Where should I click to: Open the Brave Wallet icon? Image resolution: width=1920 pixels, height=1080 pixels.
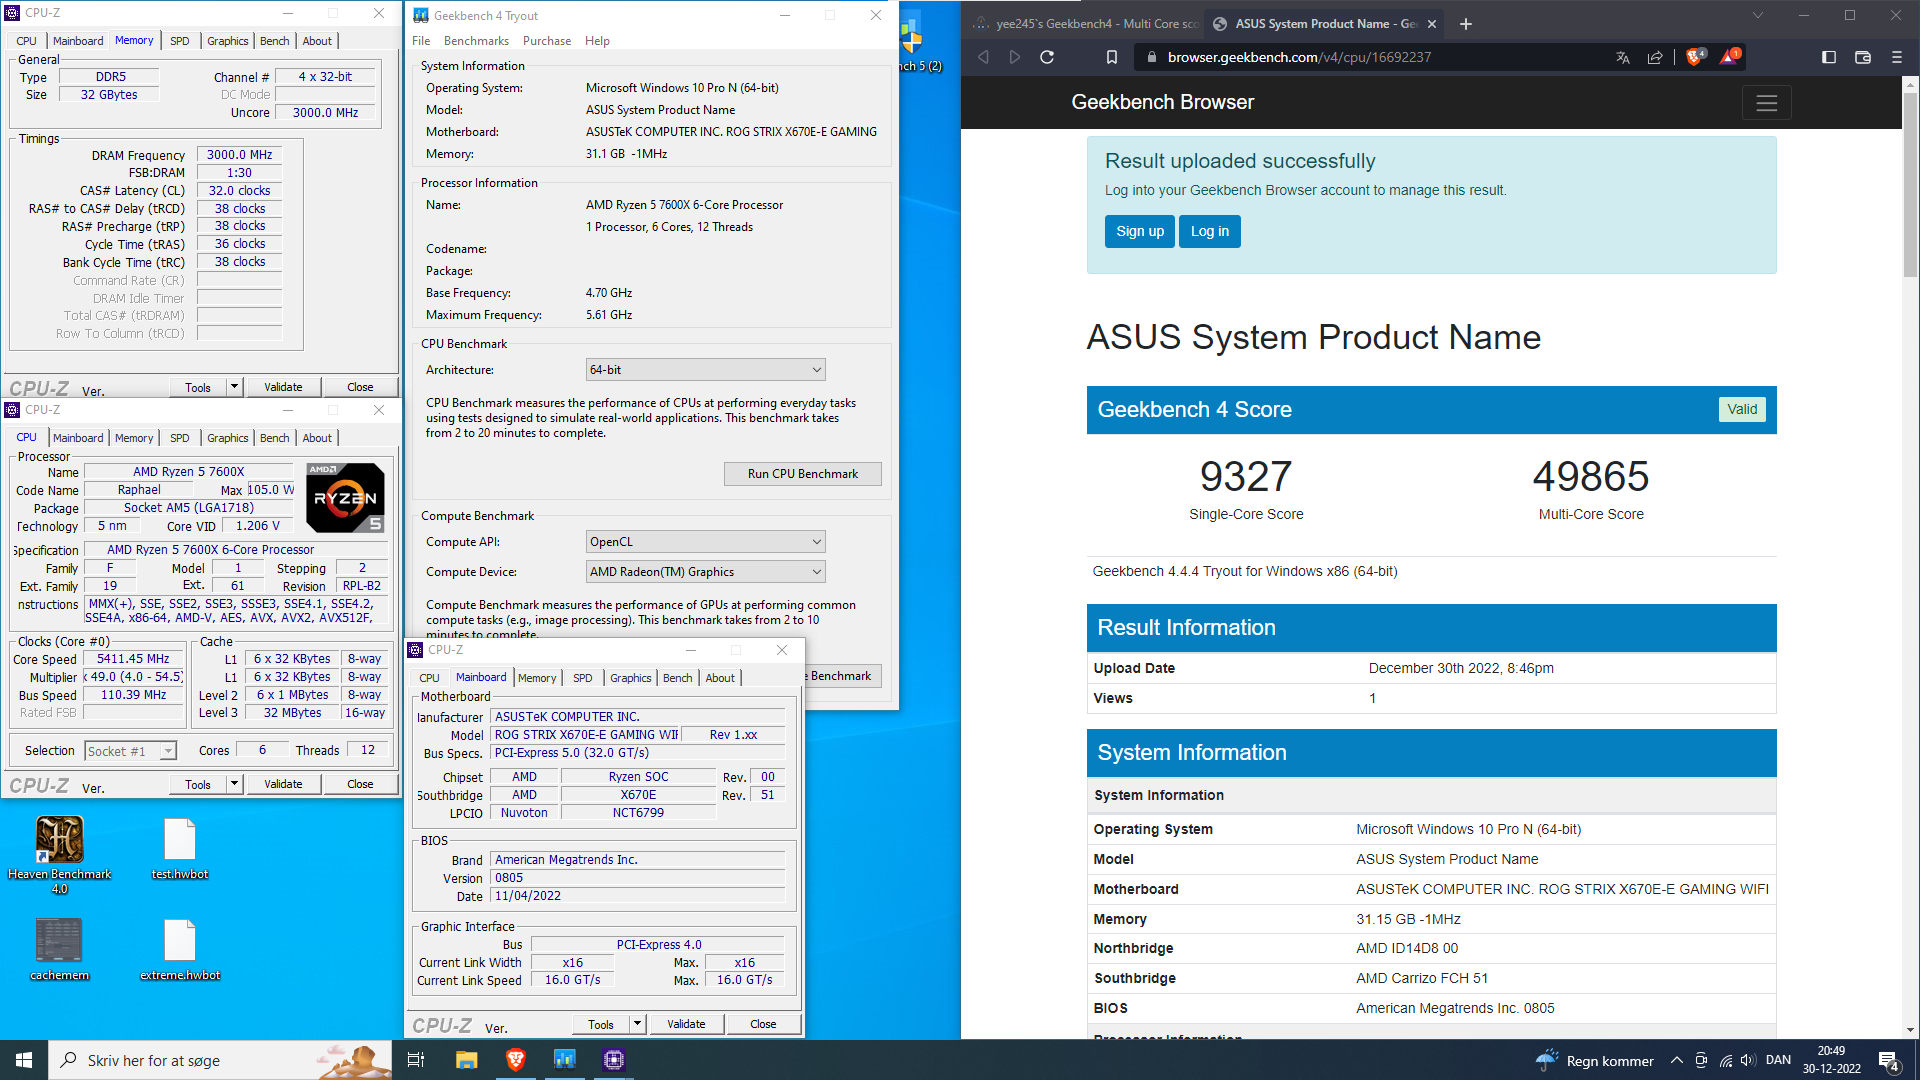[x=1863, y=57]
